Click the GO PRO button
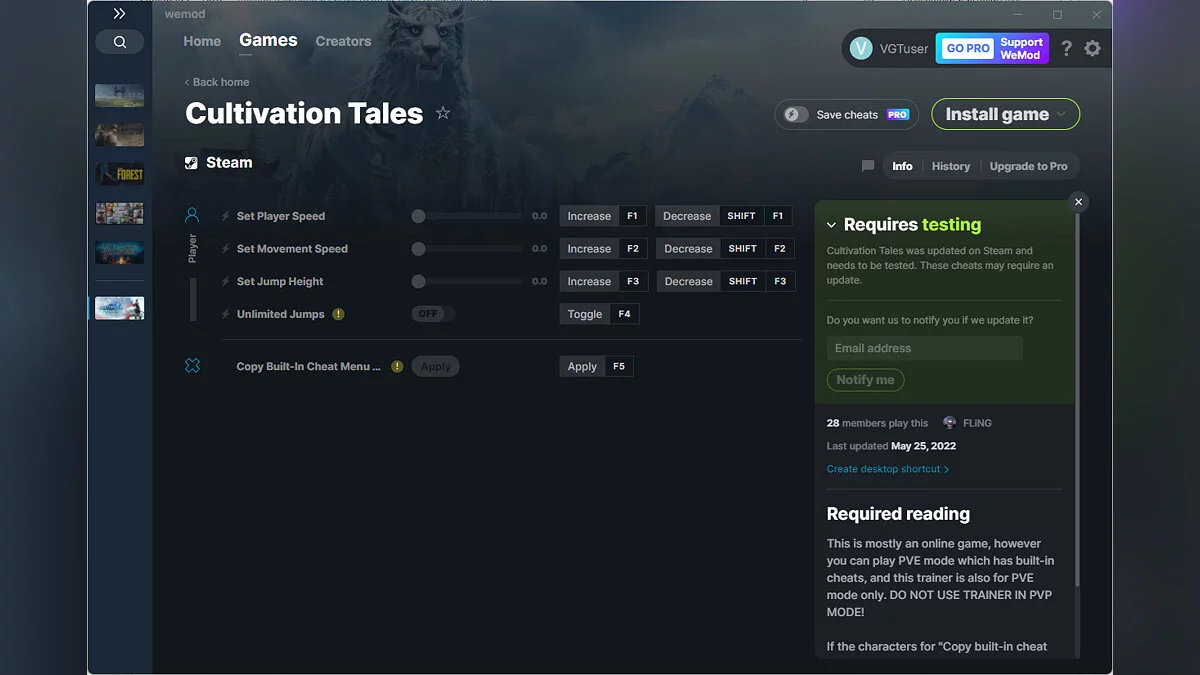The width and height of the screenshot is (1200, 675). pos(968,48)
